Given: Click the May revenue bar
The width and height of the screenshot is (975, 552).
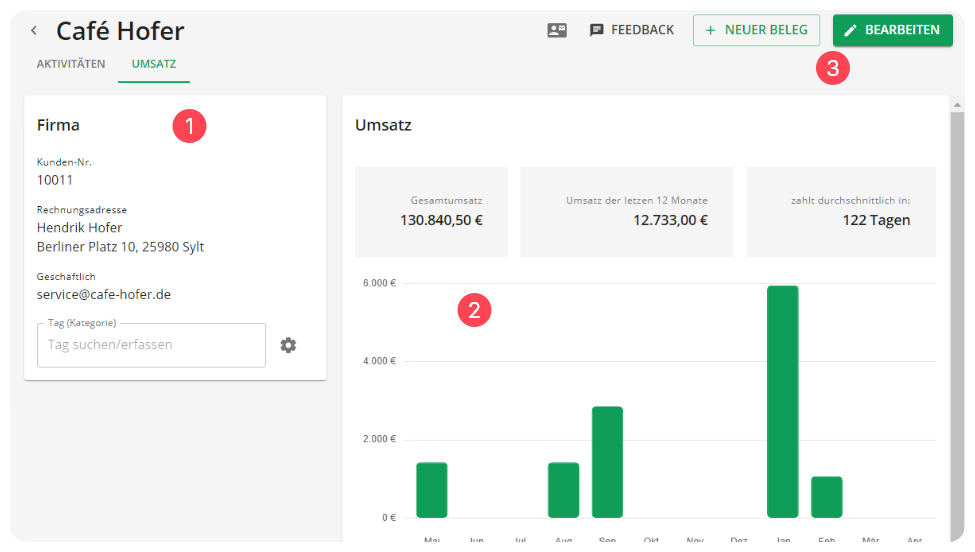Looking at the screenshot, I should (432, 489).
